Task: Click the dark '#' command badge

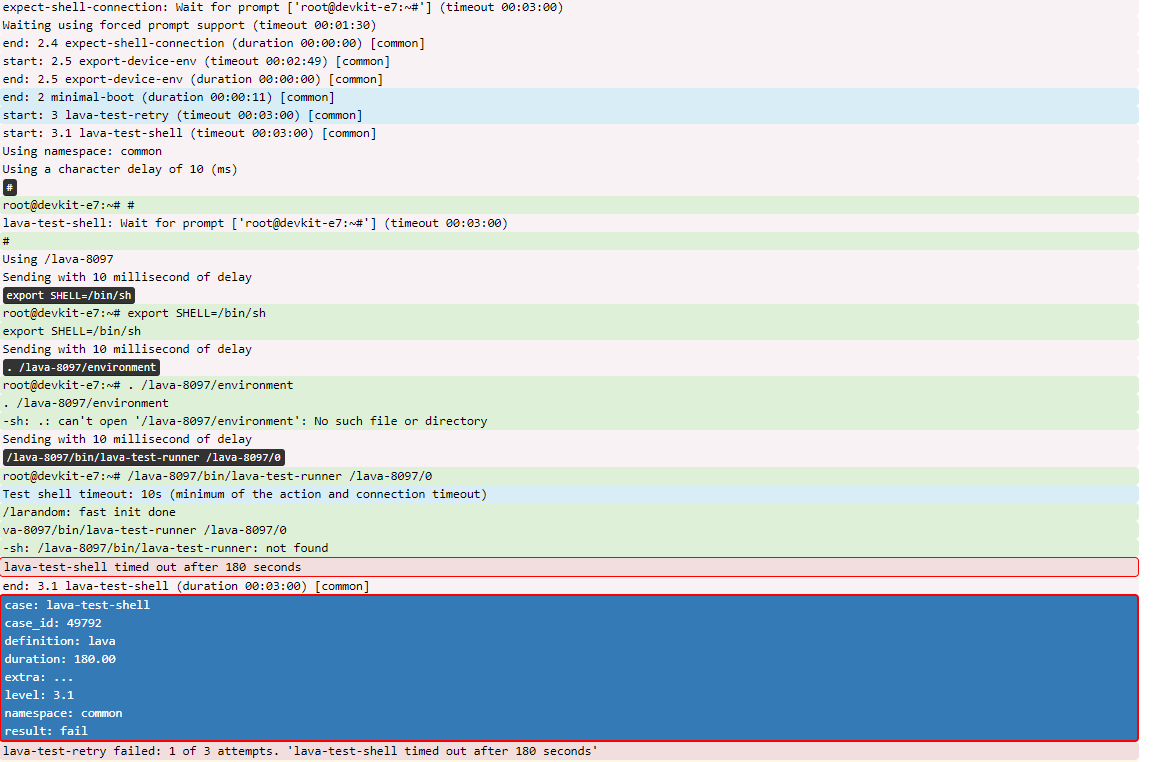Action: (10, 188)
